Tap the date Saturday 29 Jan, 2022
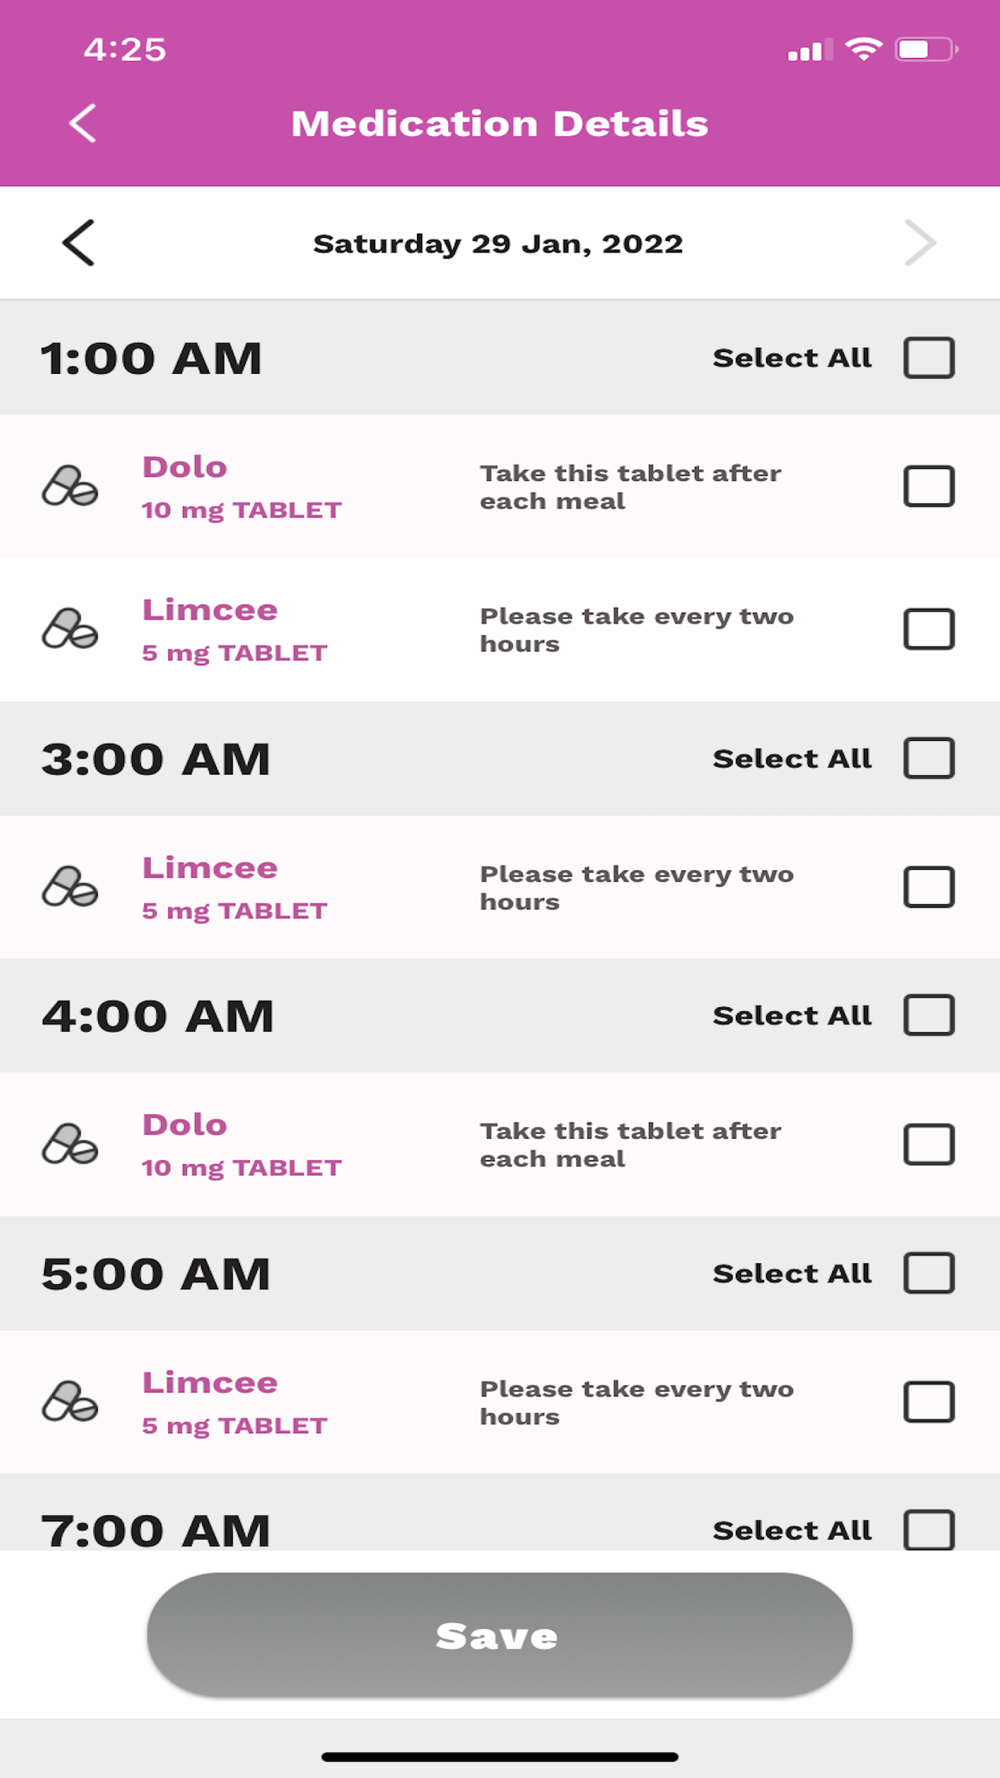This screenshot has width=1000, height=1778. [x=498, y=244]
